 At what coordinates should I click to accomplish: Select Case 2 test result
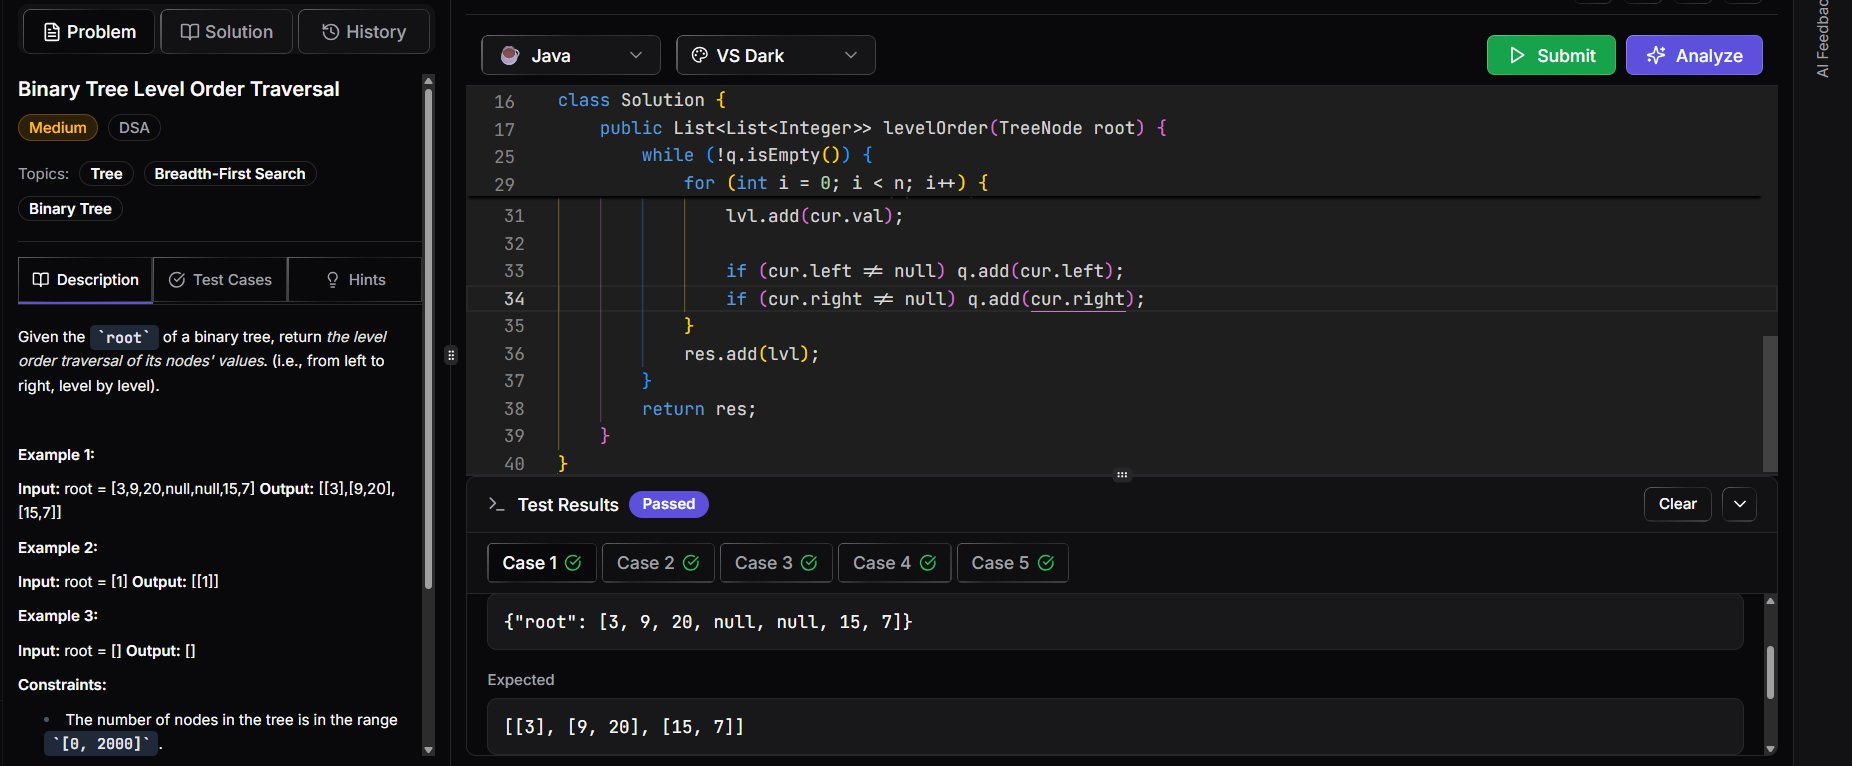pos(657,563)
